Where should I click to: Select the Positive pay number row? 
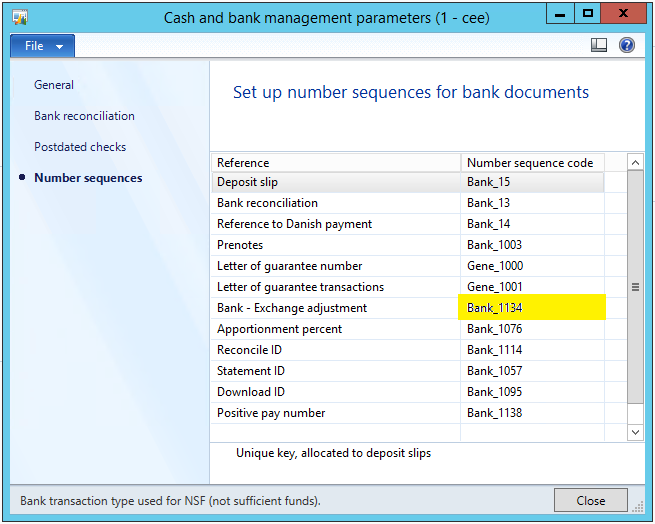click(x=335, y=413)
